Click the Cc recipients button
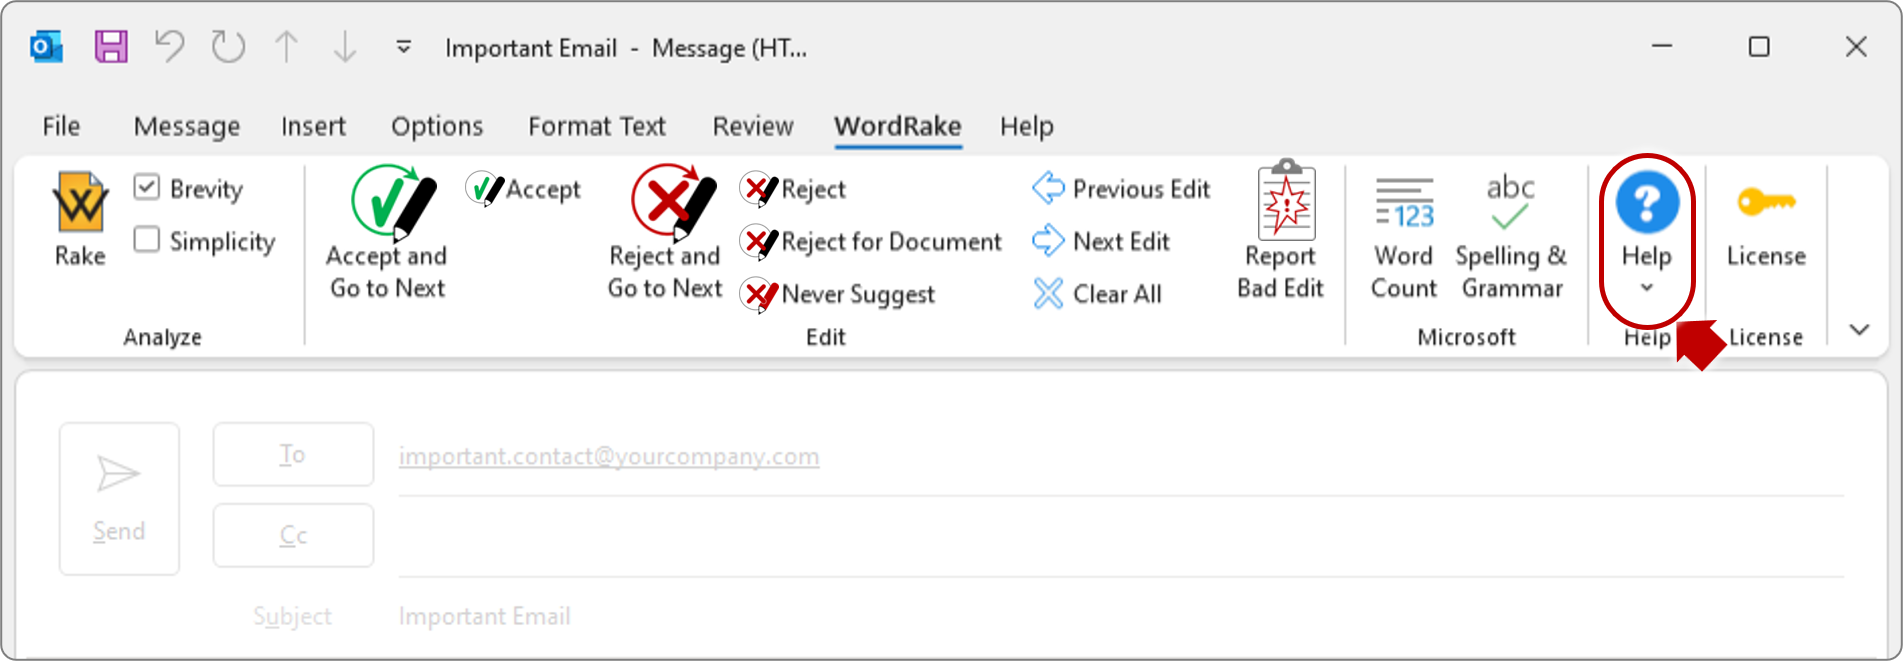This screenshot has width=1903, height=661. click(x=293, y=535)
